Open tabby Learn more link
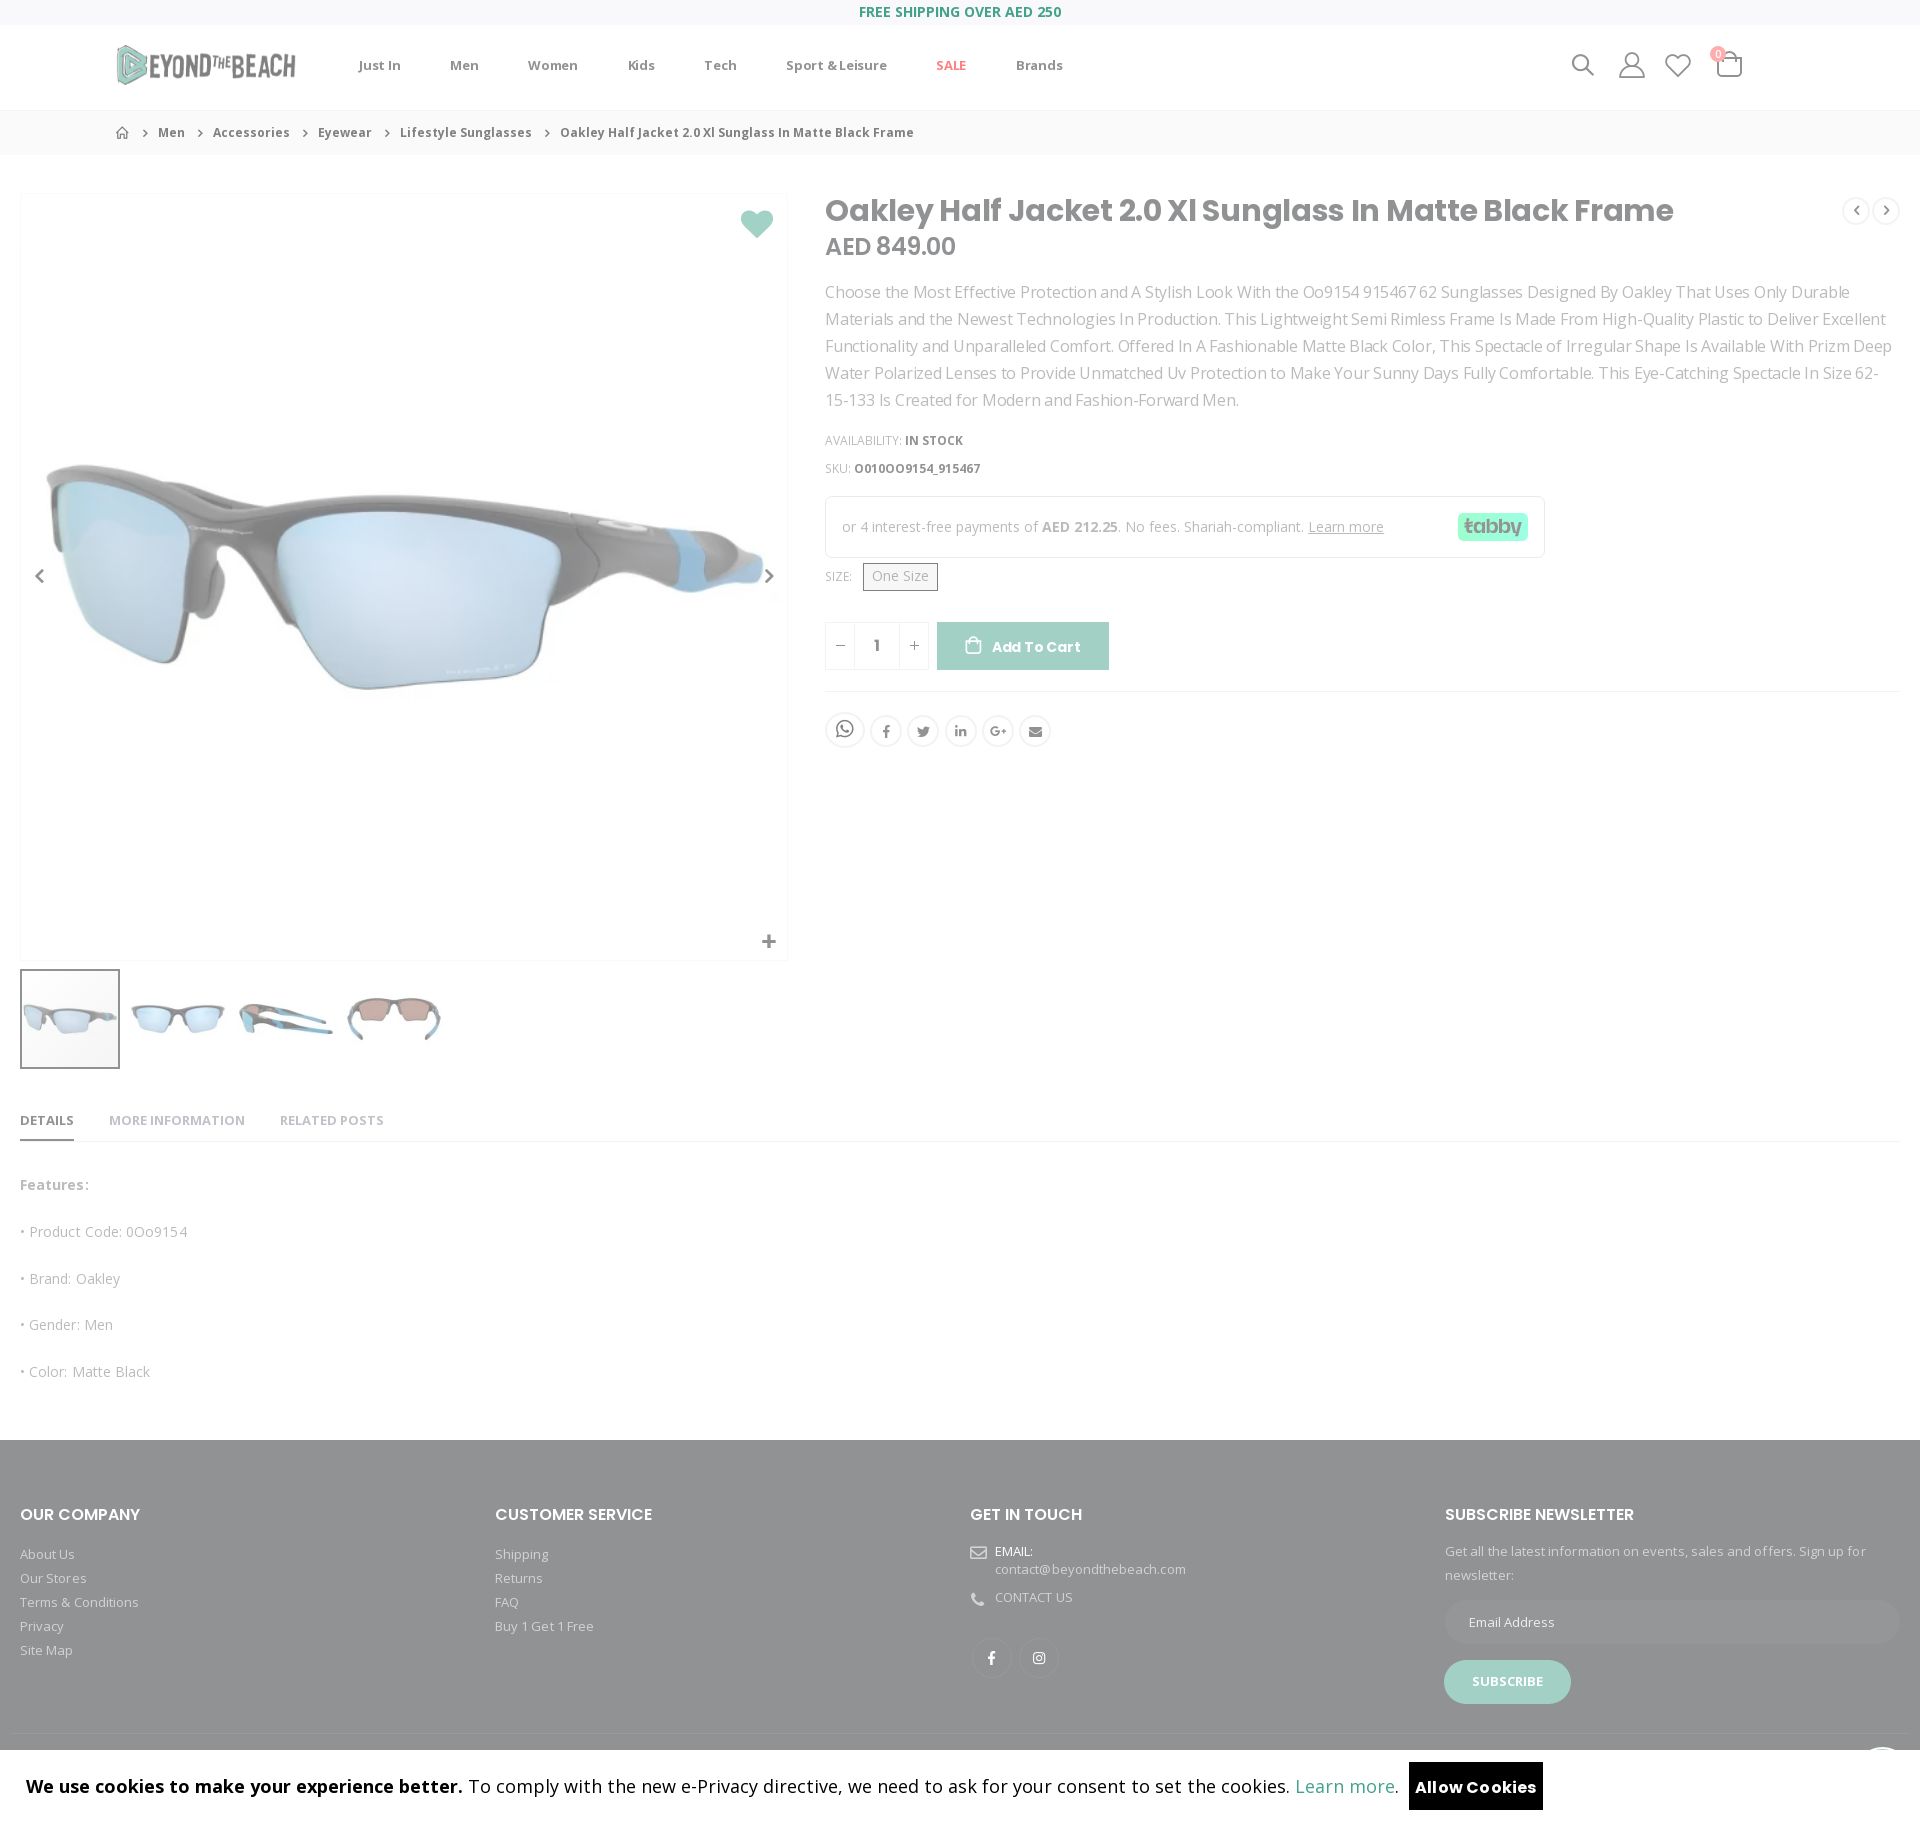The width and height of the screenshot is (1920, 1822). (x=1346, y=527)
